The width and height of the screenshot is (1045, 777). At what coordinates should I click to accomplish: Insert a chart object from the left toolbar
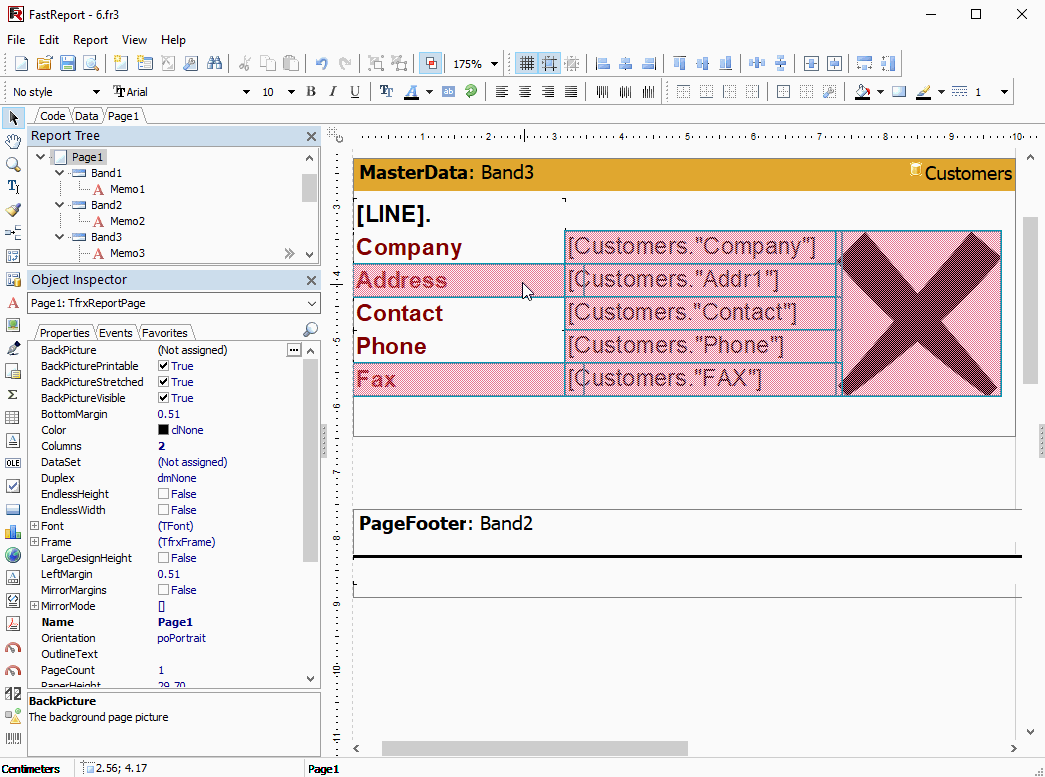pos(13,532)
